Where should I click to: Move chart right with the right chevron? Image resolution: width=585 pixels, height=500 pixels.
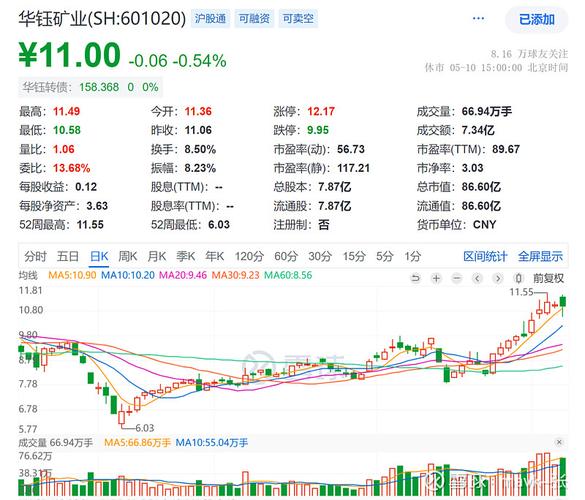pos(498,278)
